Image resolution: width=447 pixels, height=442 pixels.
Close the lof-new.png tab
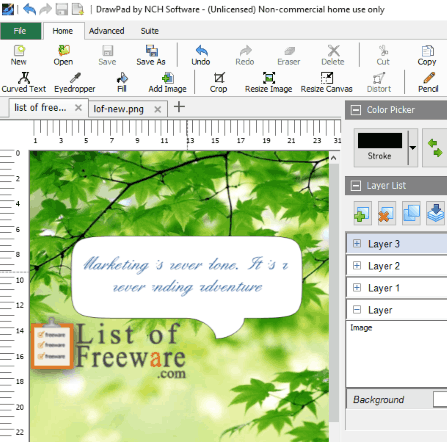pos(158,109)
